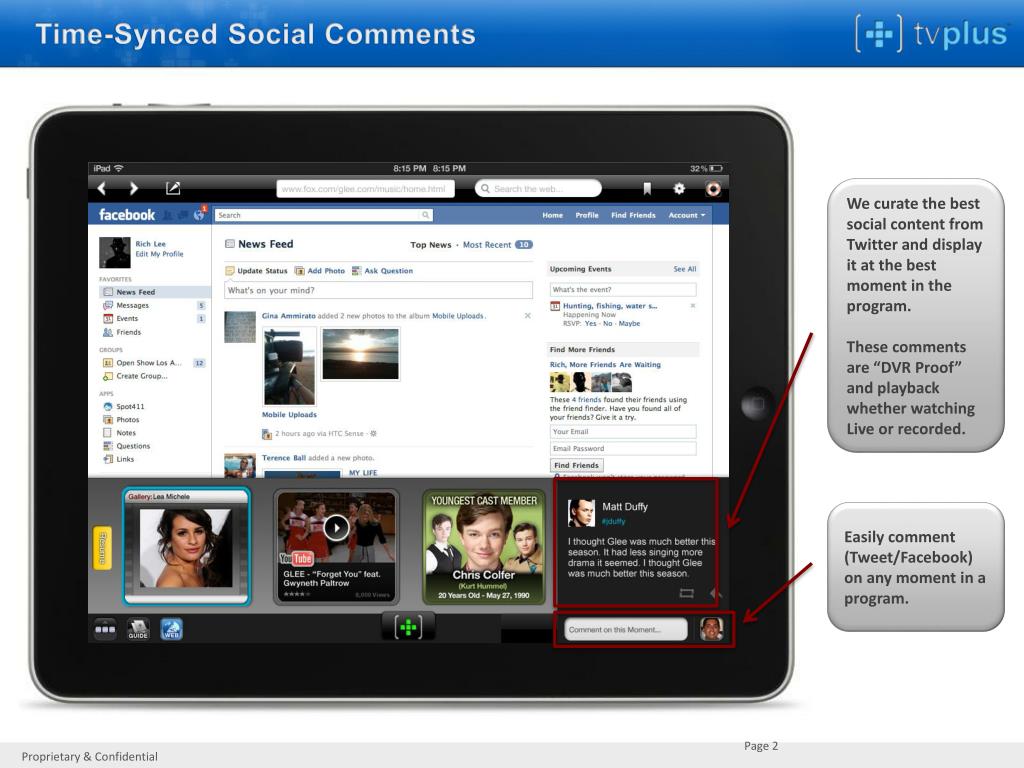Tap the retweet icon on Matt Duffy comment
This screenshot has height=768, width=1024.
pos(686,593)
